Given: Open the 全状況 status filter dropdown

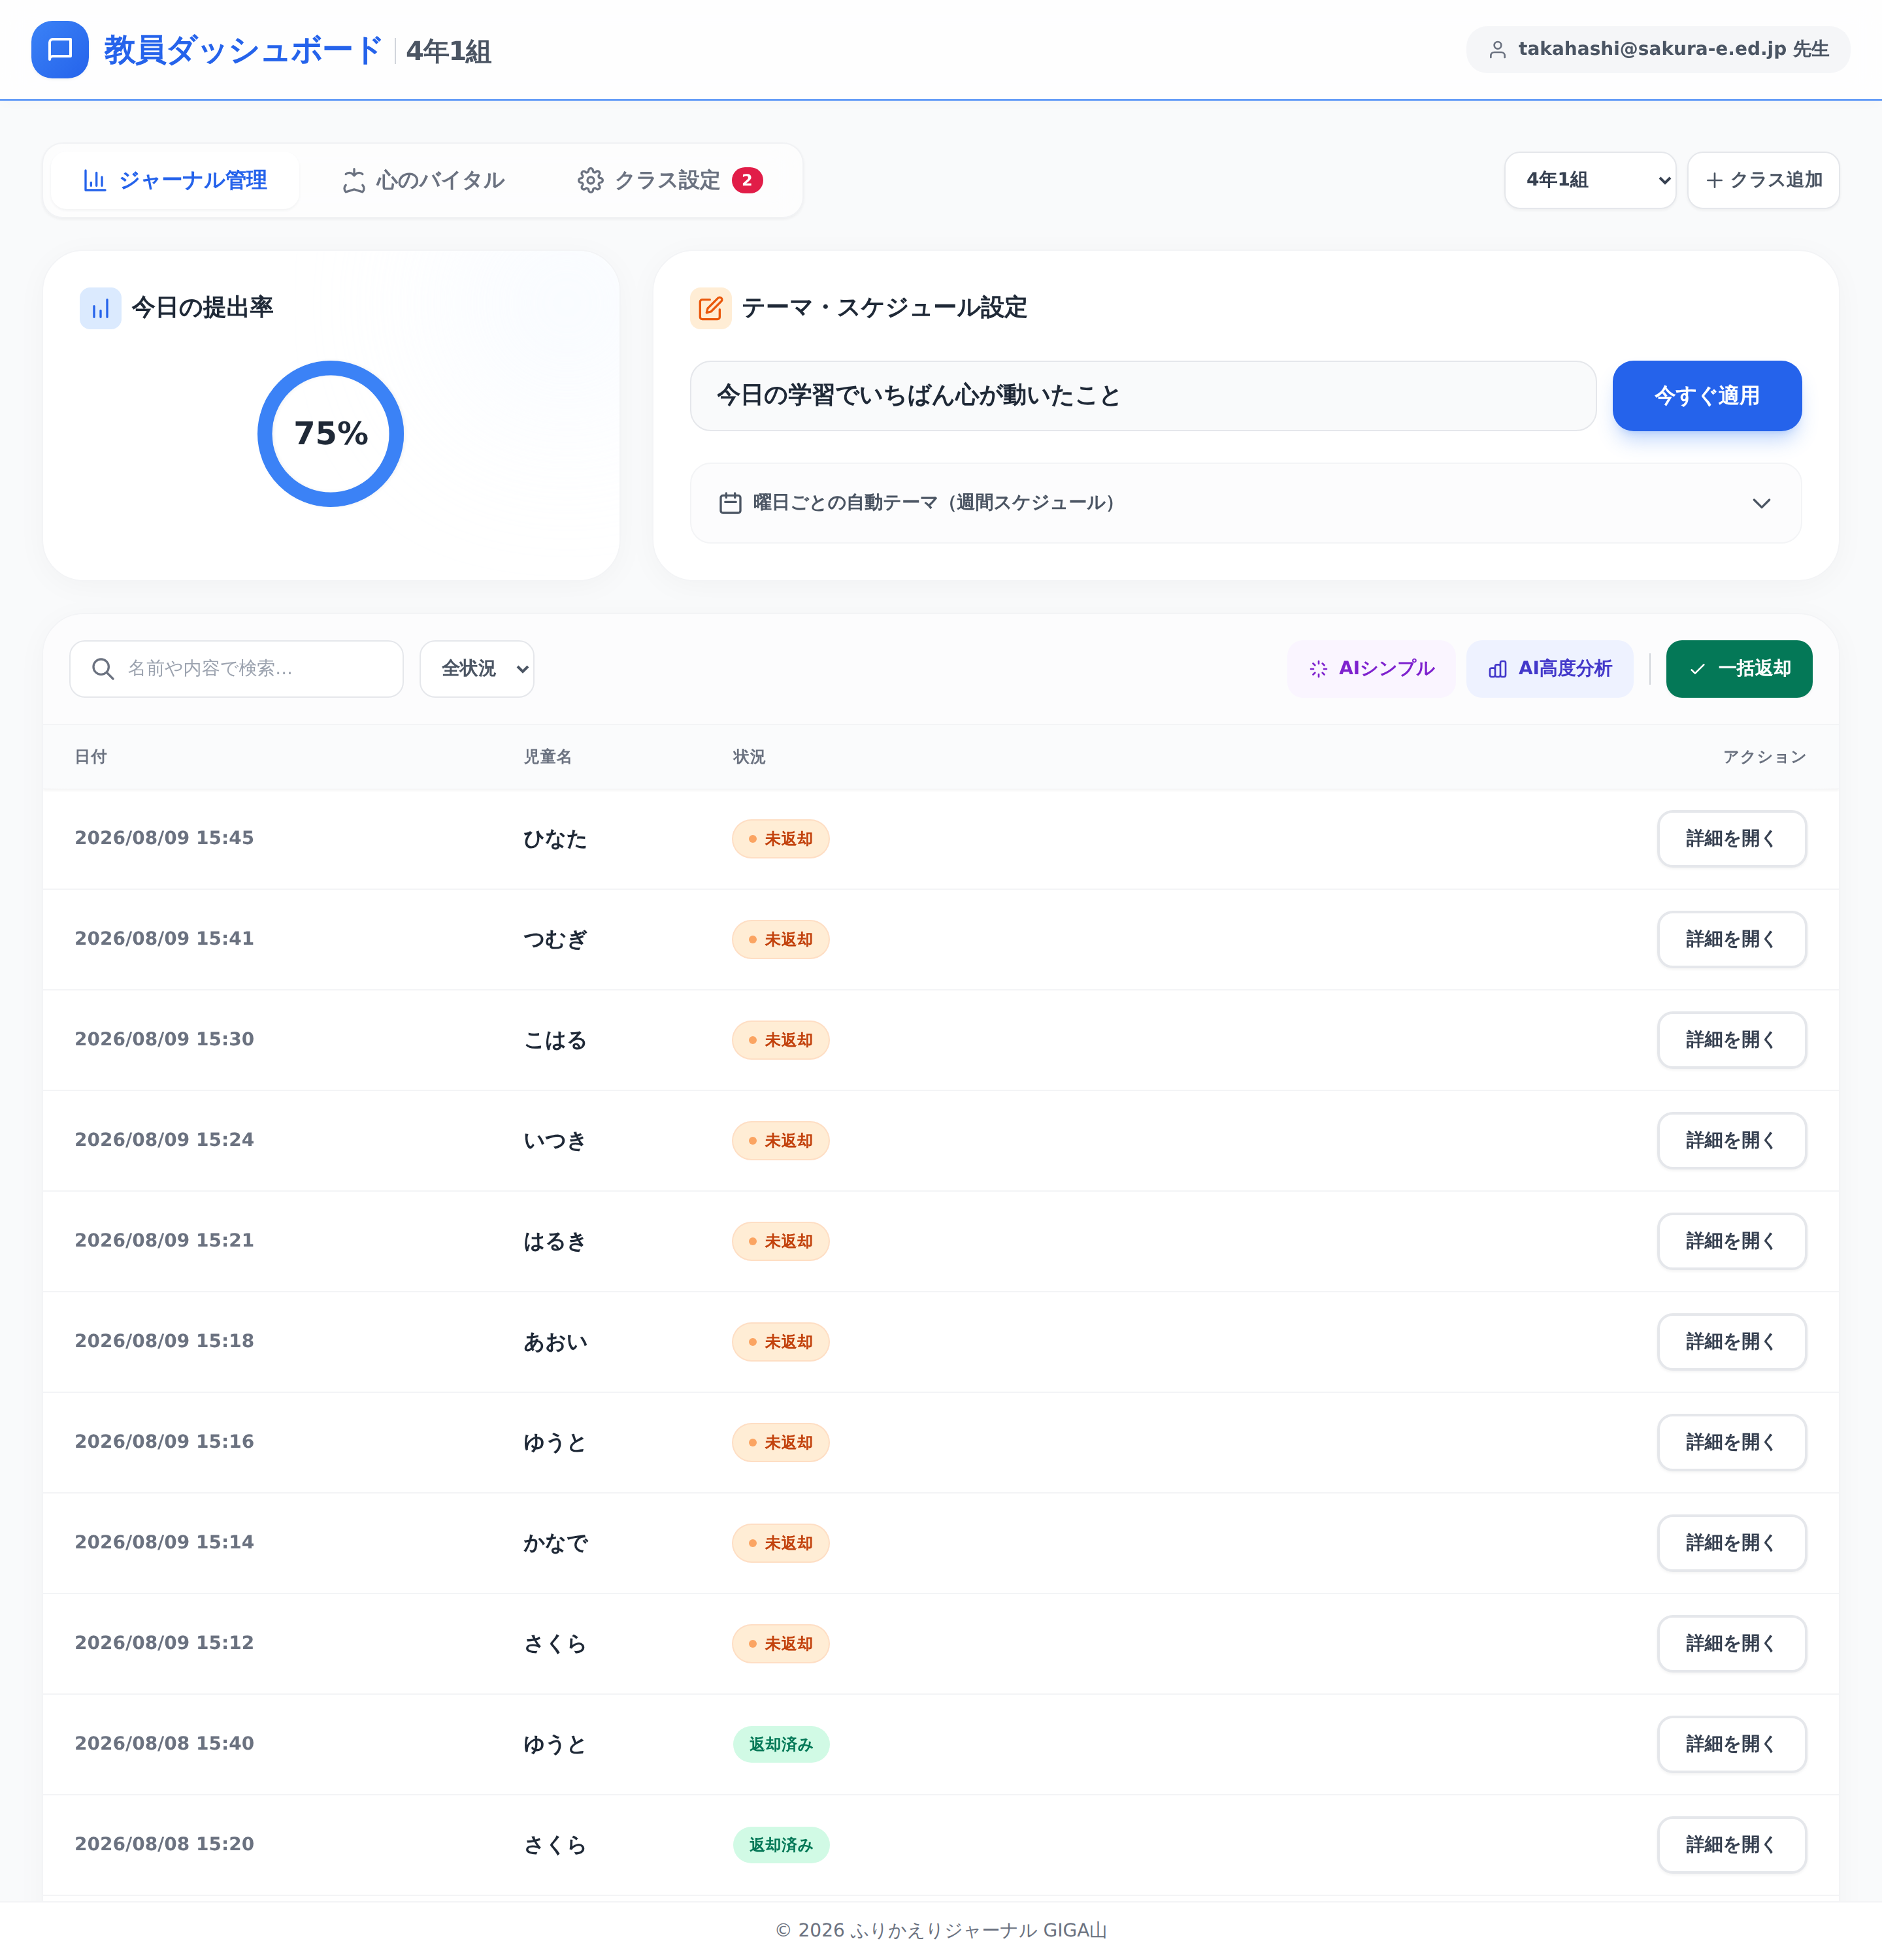Looking at the screenshot, I should tap(477, 669).
